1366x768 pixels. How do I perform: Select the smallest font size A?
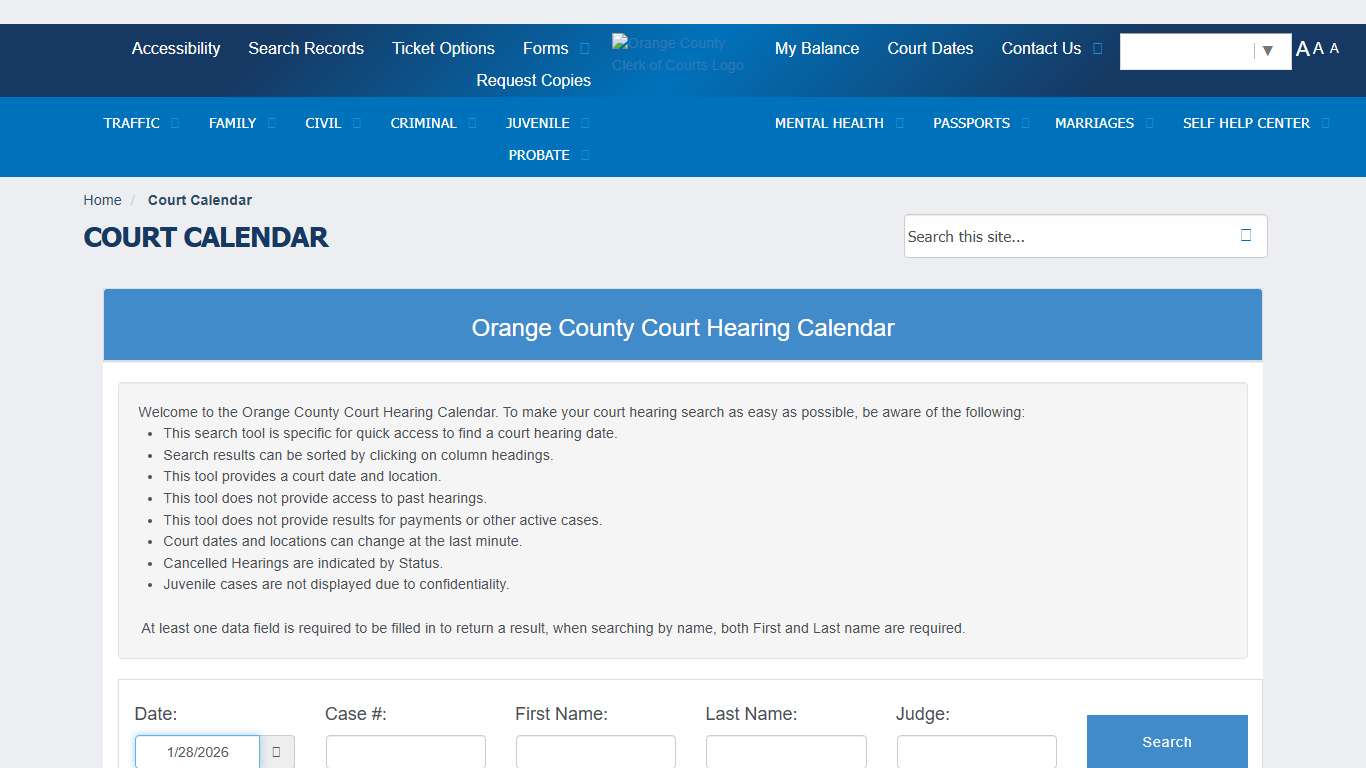(1334, 49)
